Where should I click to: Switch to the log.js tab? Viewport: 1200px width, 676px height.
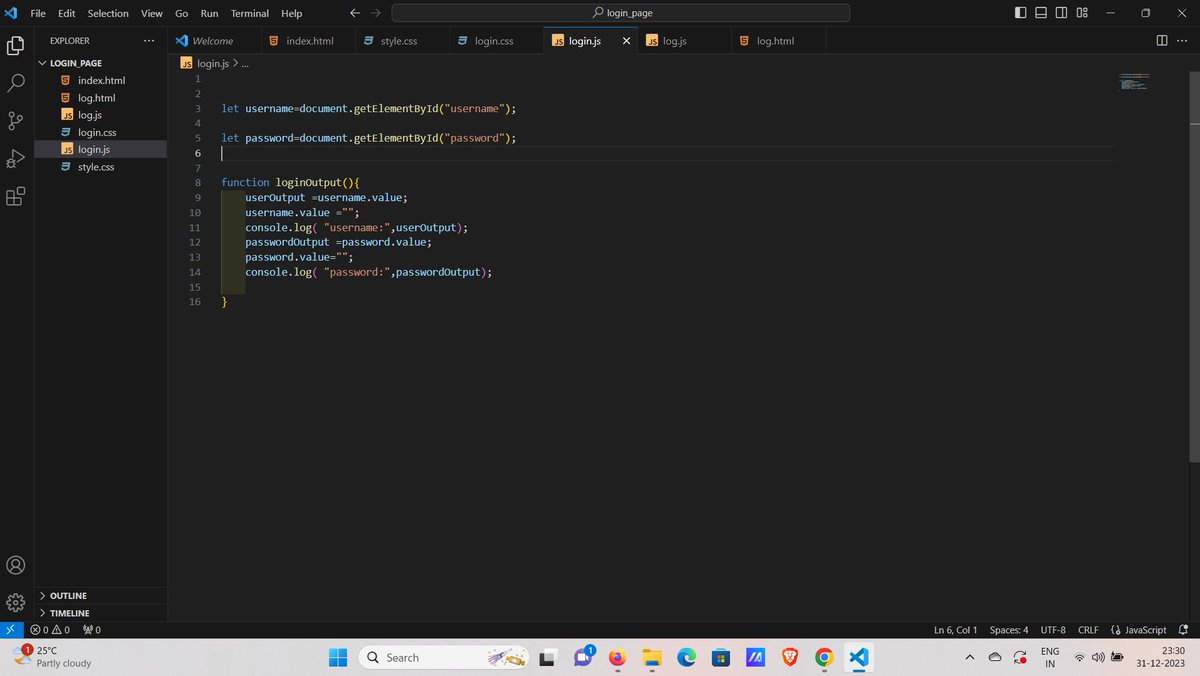coord(685,41)
